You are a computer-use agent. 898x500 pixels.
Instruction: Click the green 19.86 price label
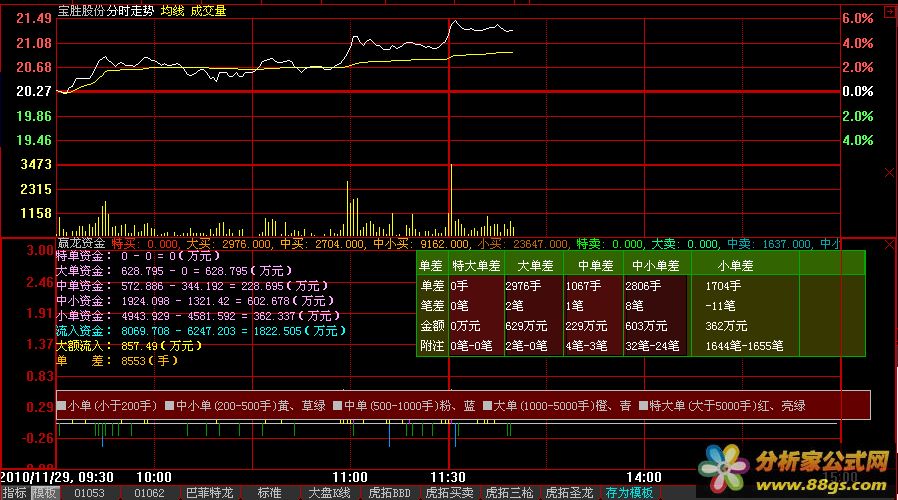click(x=34, y=116)
